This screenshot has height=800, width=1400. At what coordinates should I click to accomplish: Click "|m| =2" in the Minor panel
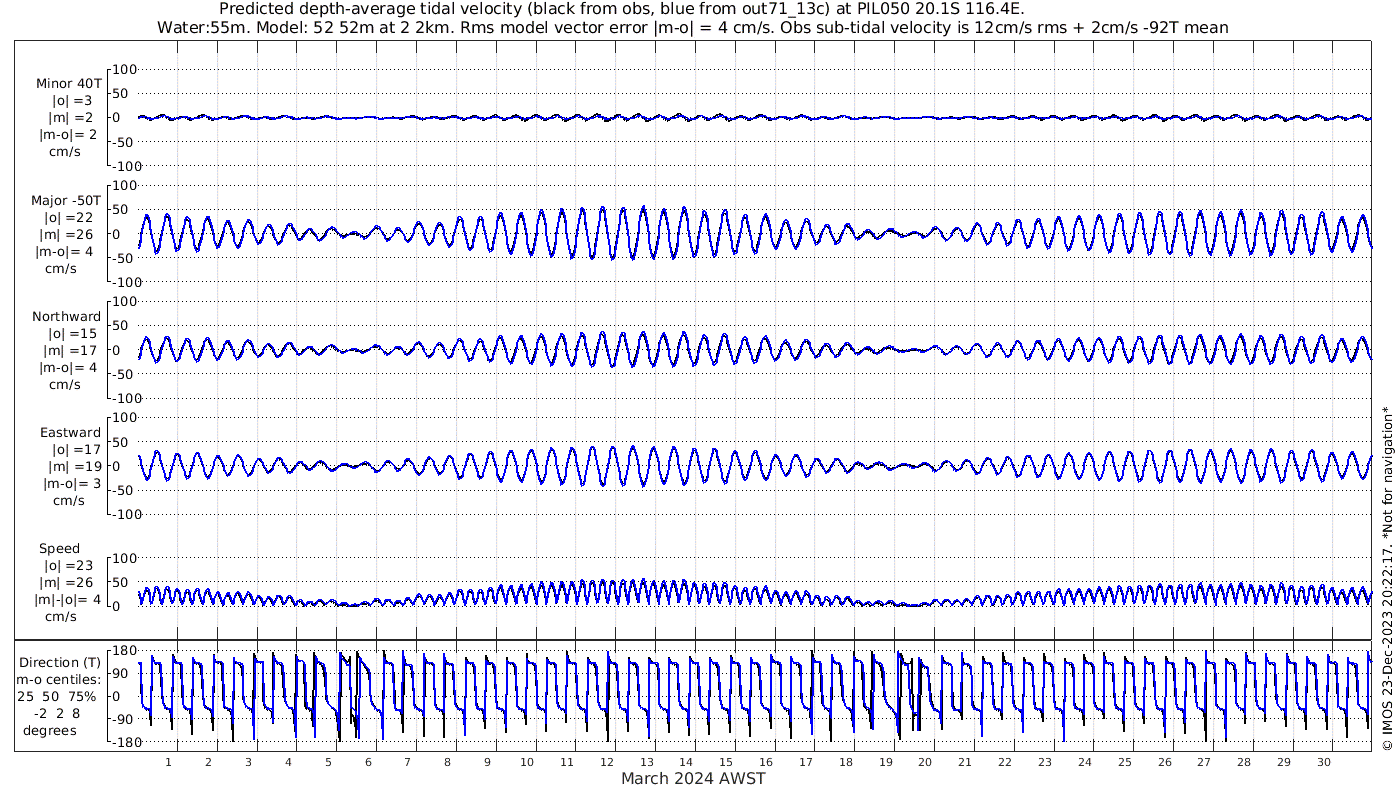(70, 118)
